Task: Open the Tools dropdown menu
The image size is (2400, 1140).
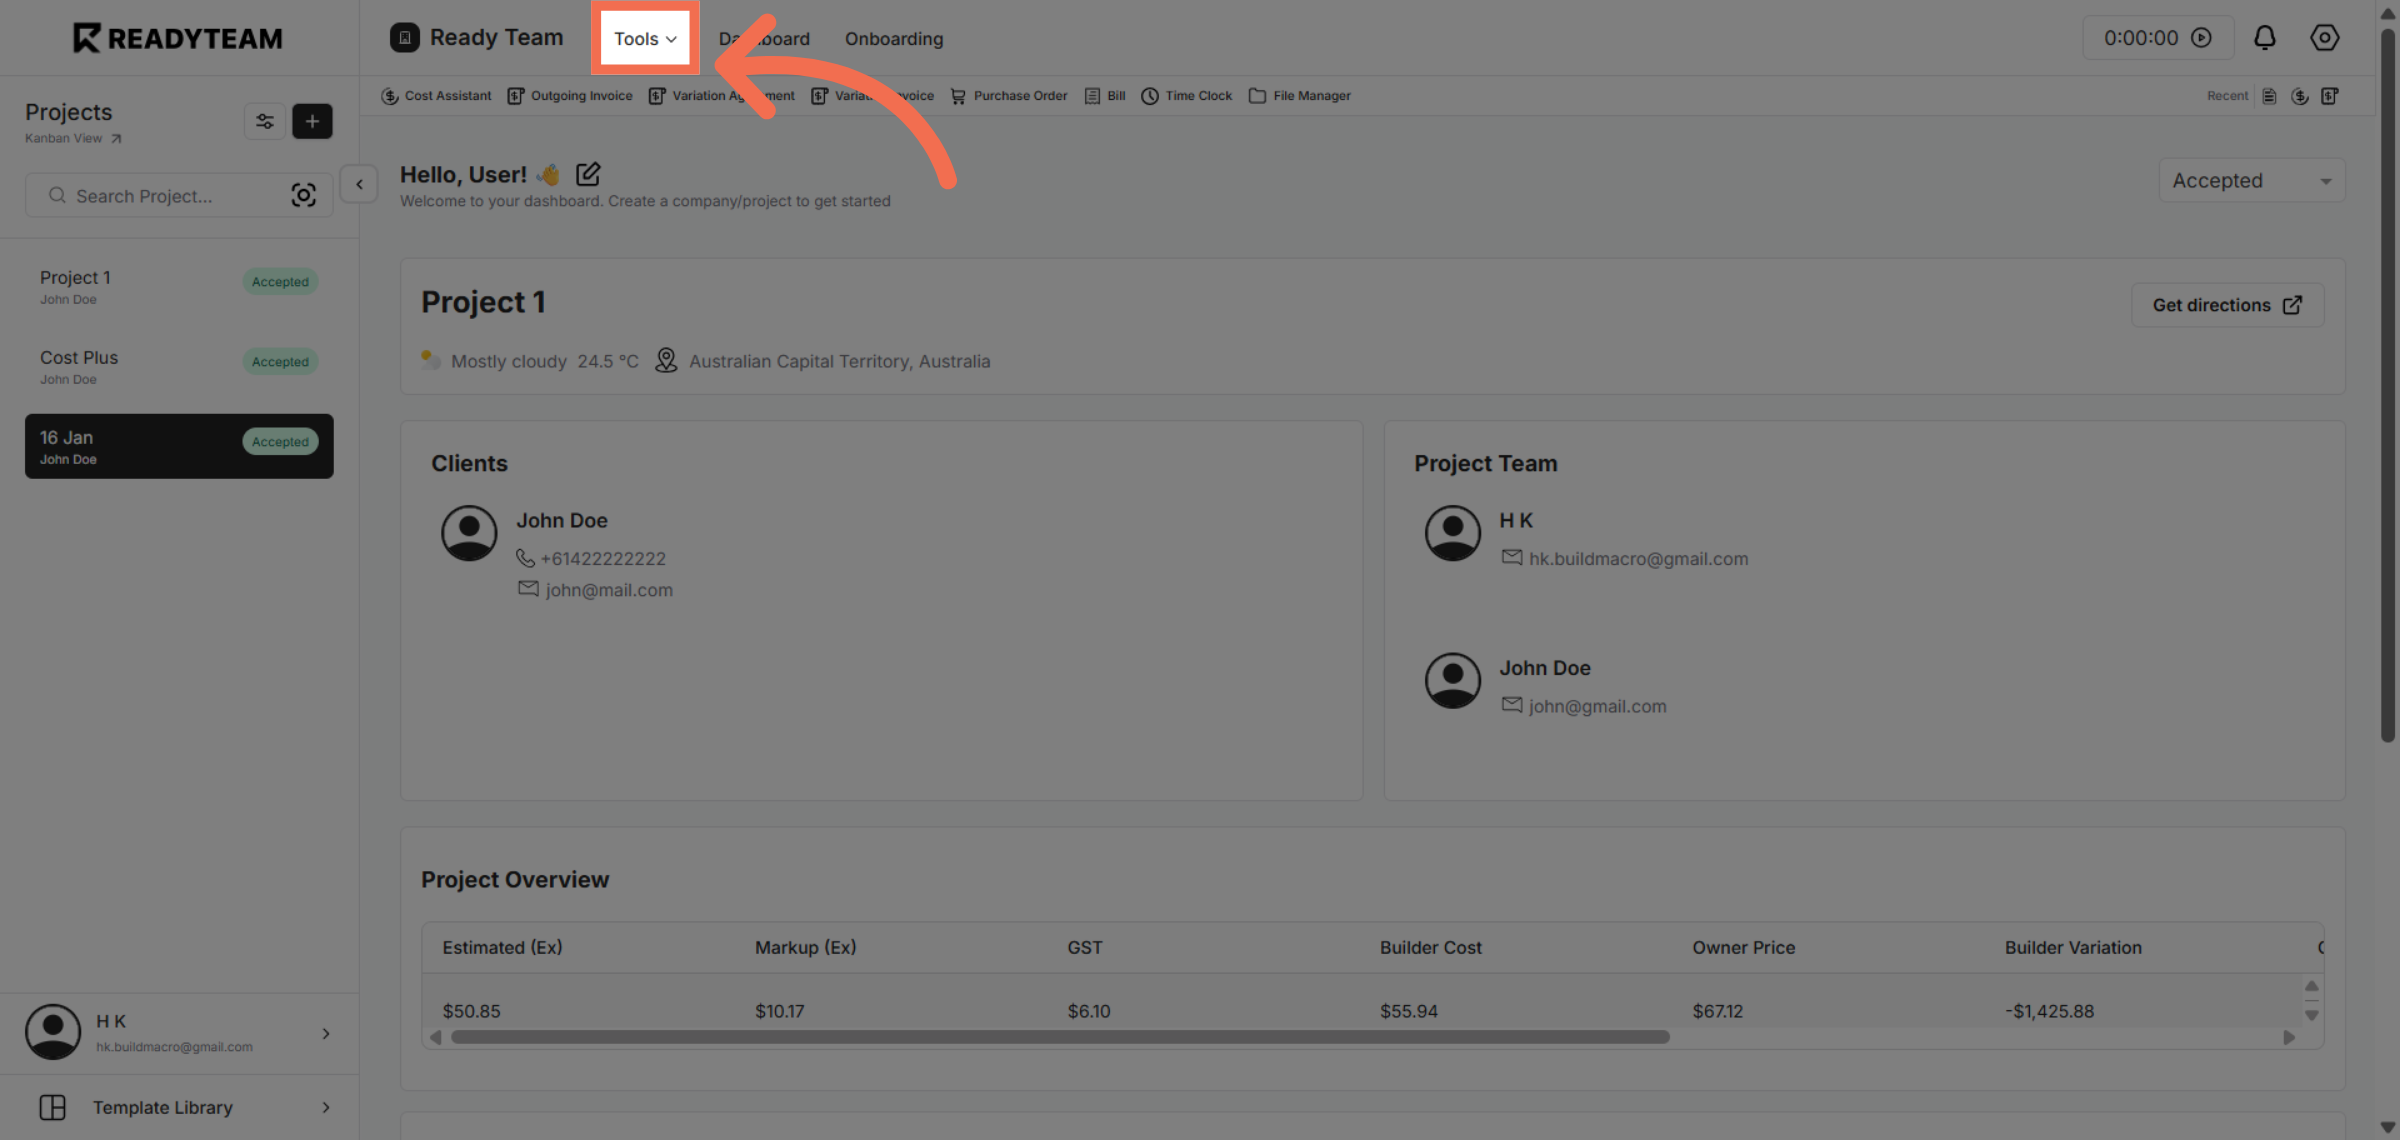Action: coord(644,38)
